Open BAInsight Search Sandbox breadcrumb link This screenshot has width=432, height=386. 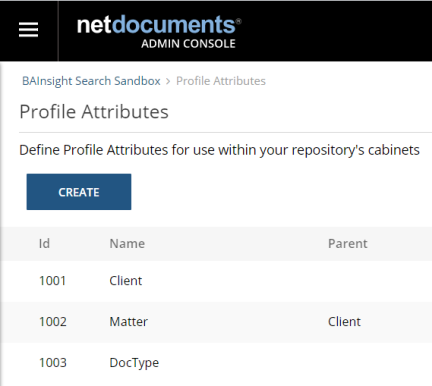tap(91, 81)
